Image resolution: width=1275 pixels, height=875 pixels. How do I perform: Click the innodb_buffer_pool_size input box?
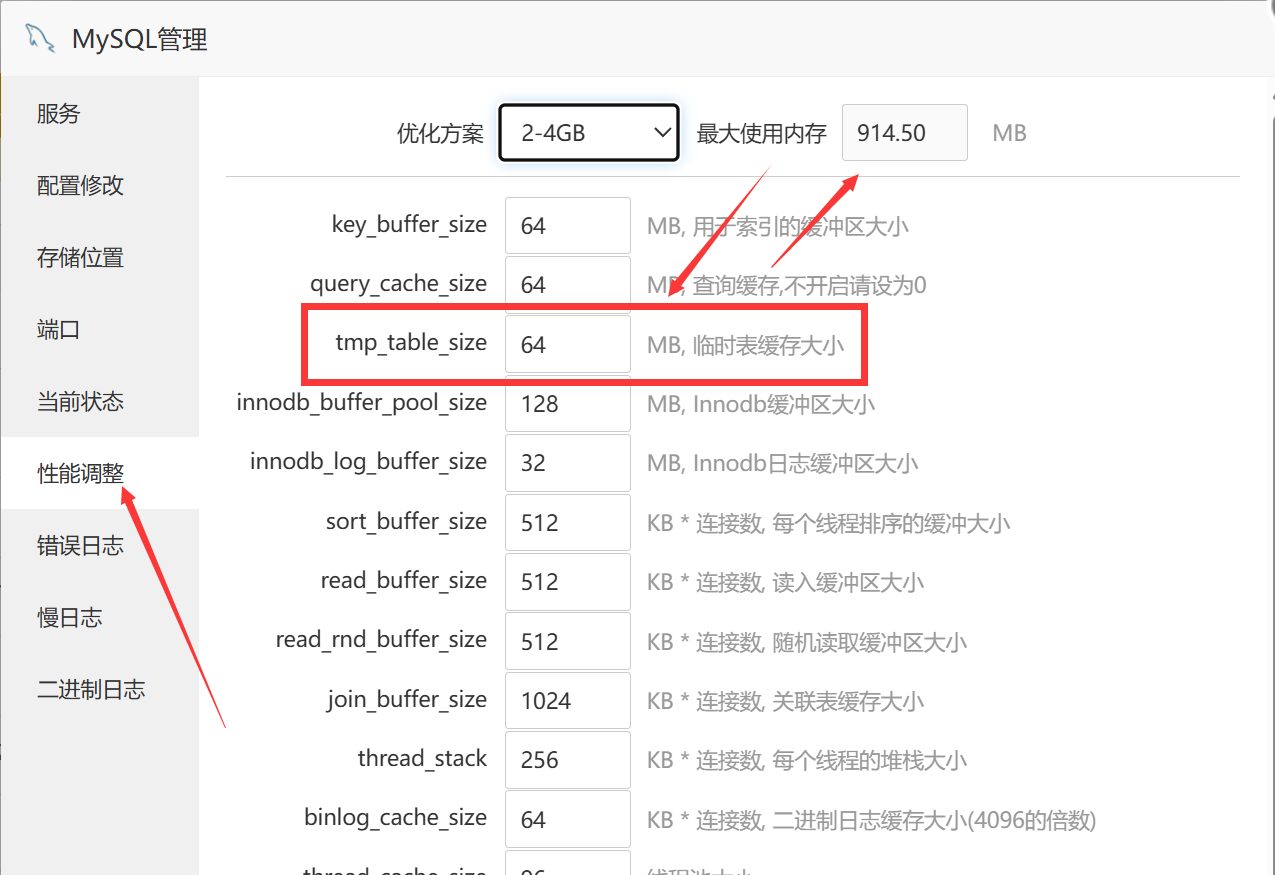click(567, 404)
